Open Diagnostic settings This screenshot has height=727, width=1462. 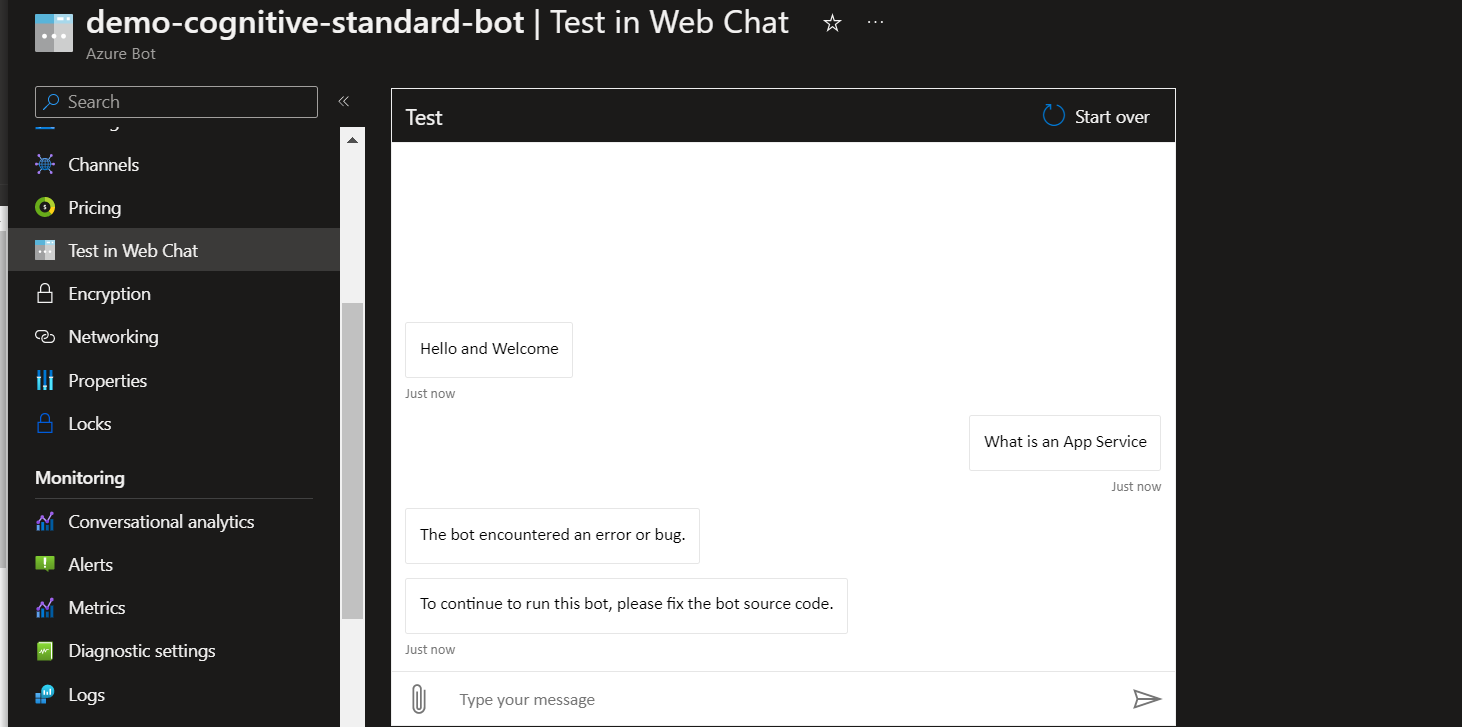pos(142,651)
